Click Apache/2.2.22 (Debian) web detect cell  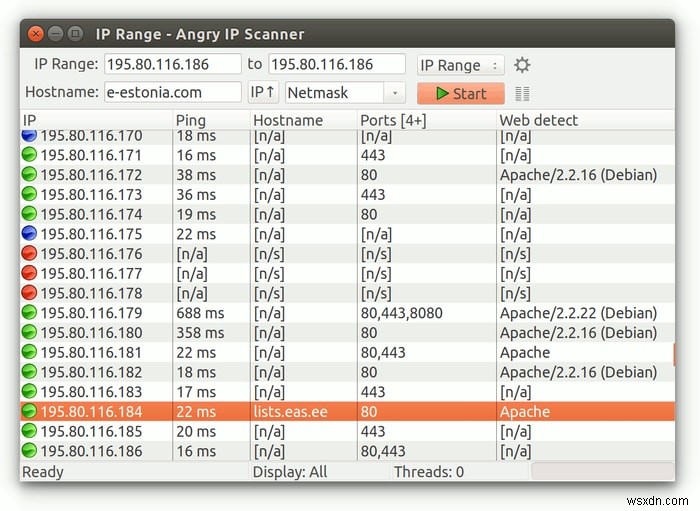click(x=578, y=313)
